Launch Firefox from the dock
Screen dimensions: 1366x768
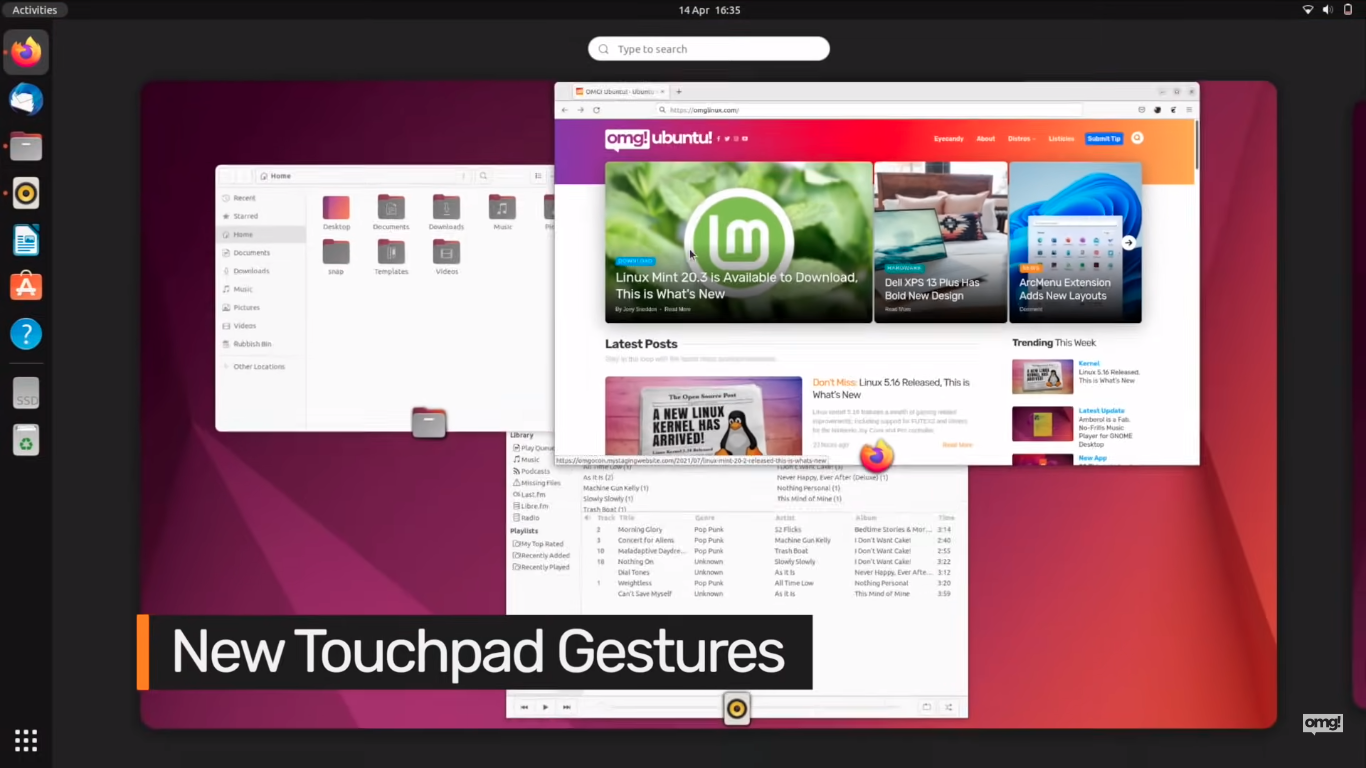click(26, 52)
